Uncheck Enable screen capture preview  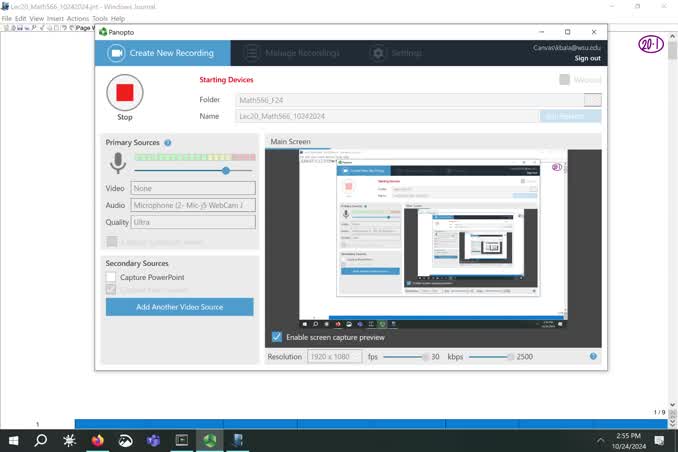[x=277, y=337]
